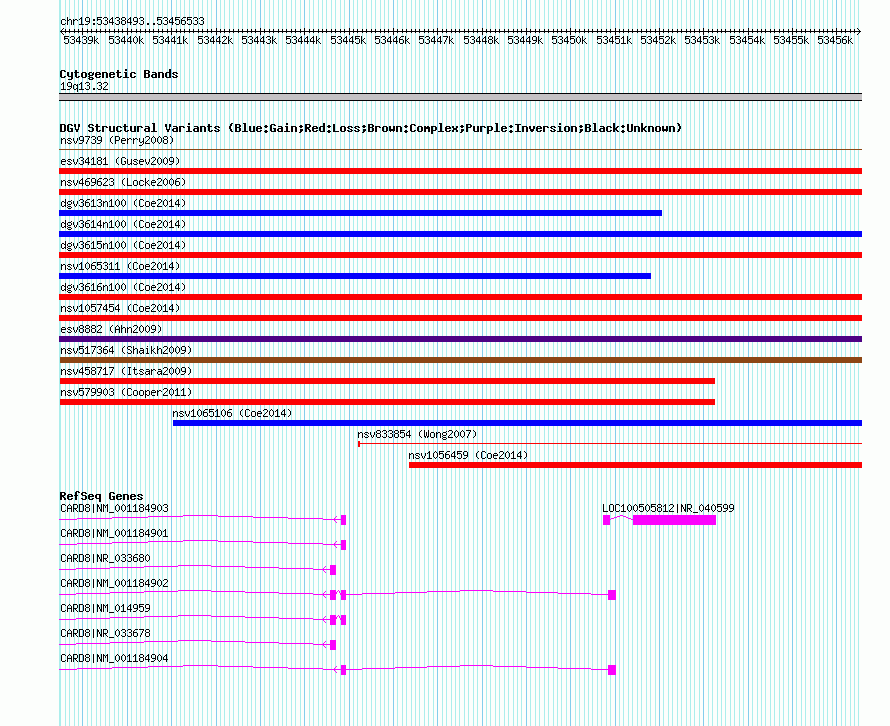The width and height of the screenshot is (890, 726).
Task: Click the CARD8|NM_001184903 transcript label
Action: point(114,508)
